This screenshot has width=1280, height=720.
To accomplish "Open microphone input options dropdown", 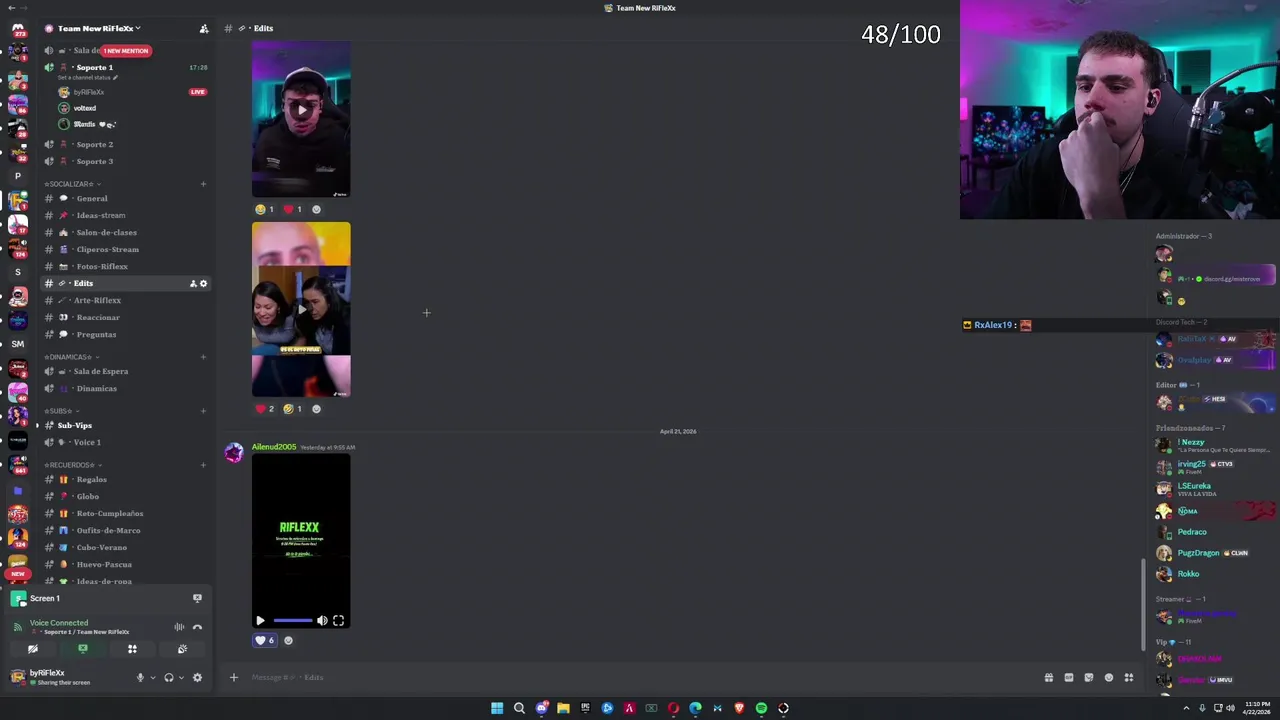I will click(x=152, y=677).
